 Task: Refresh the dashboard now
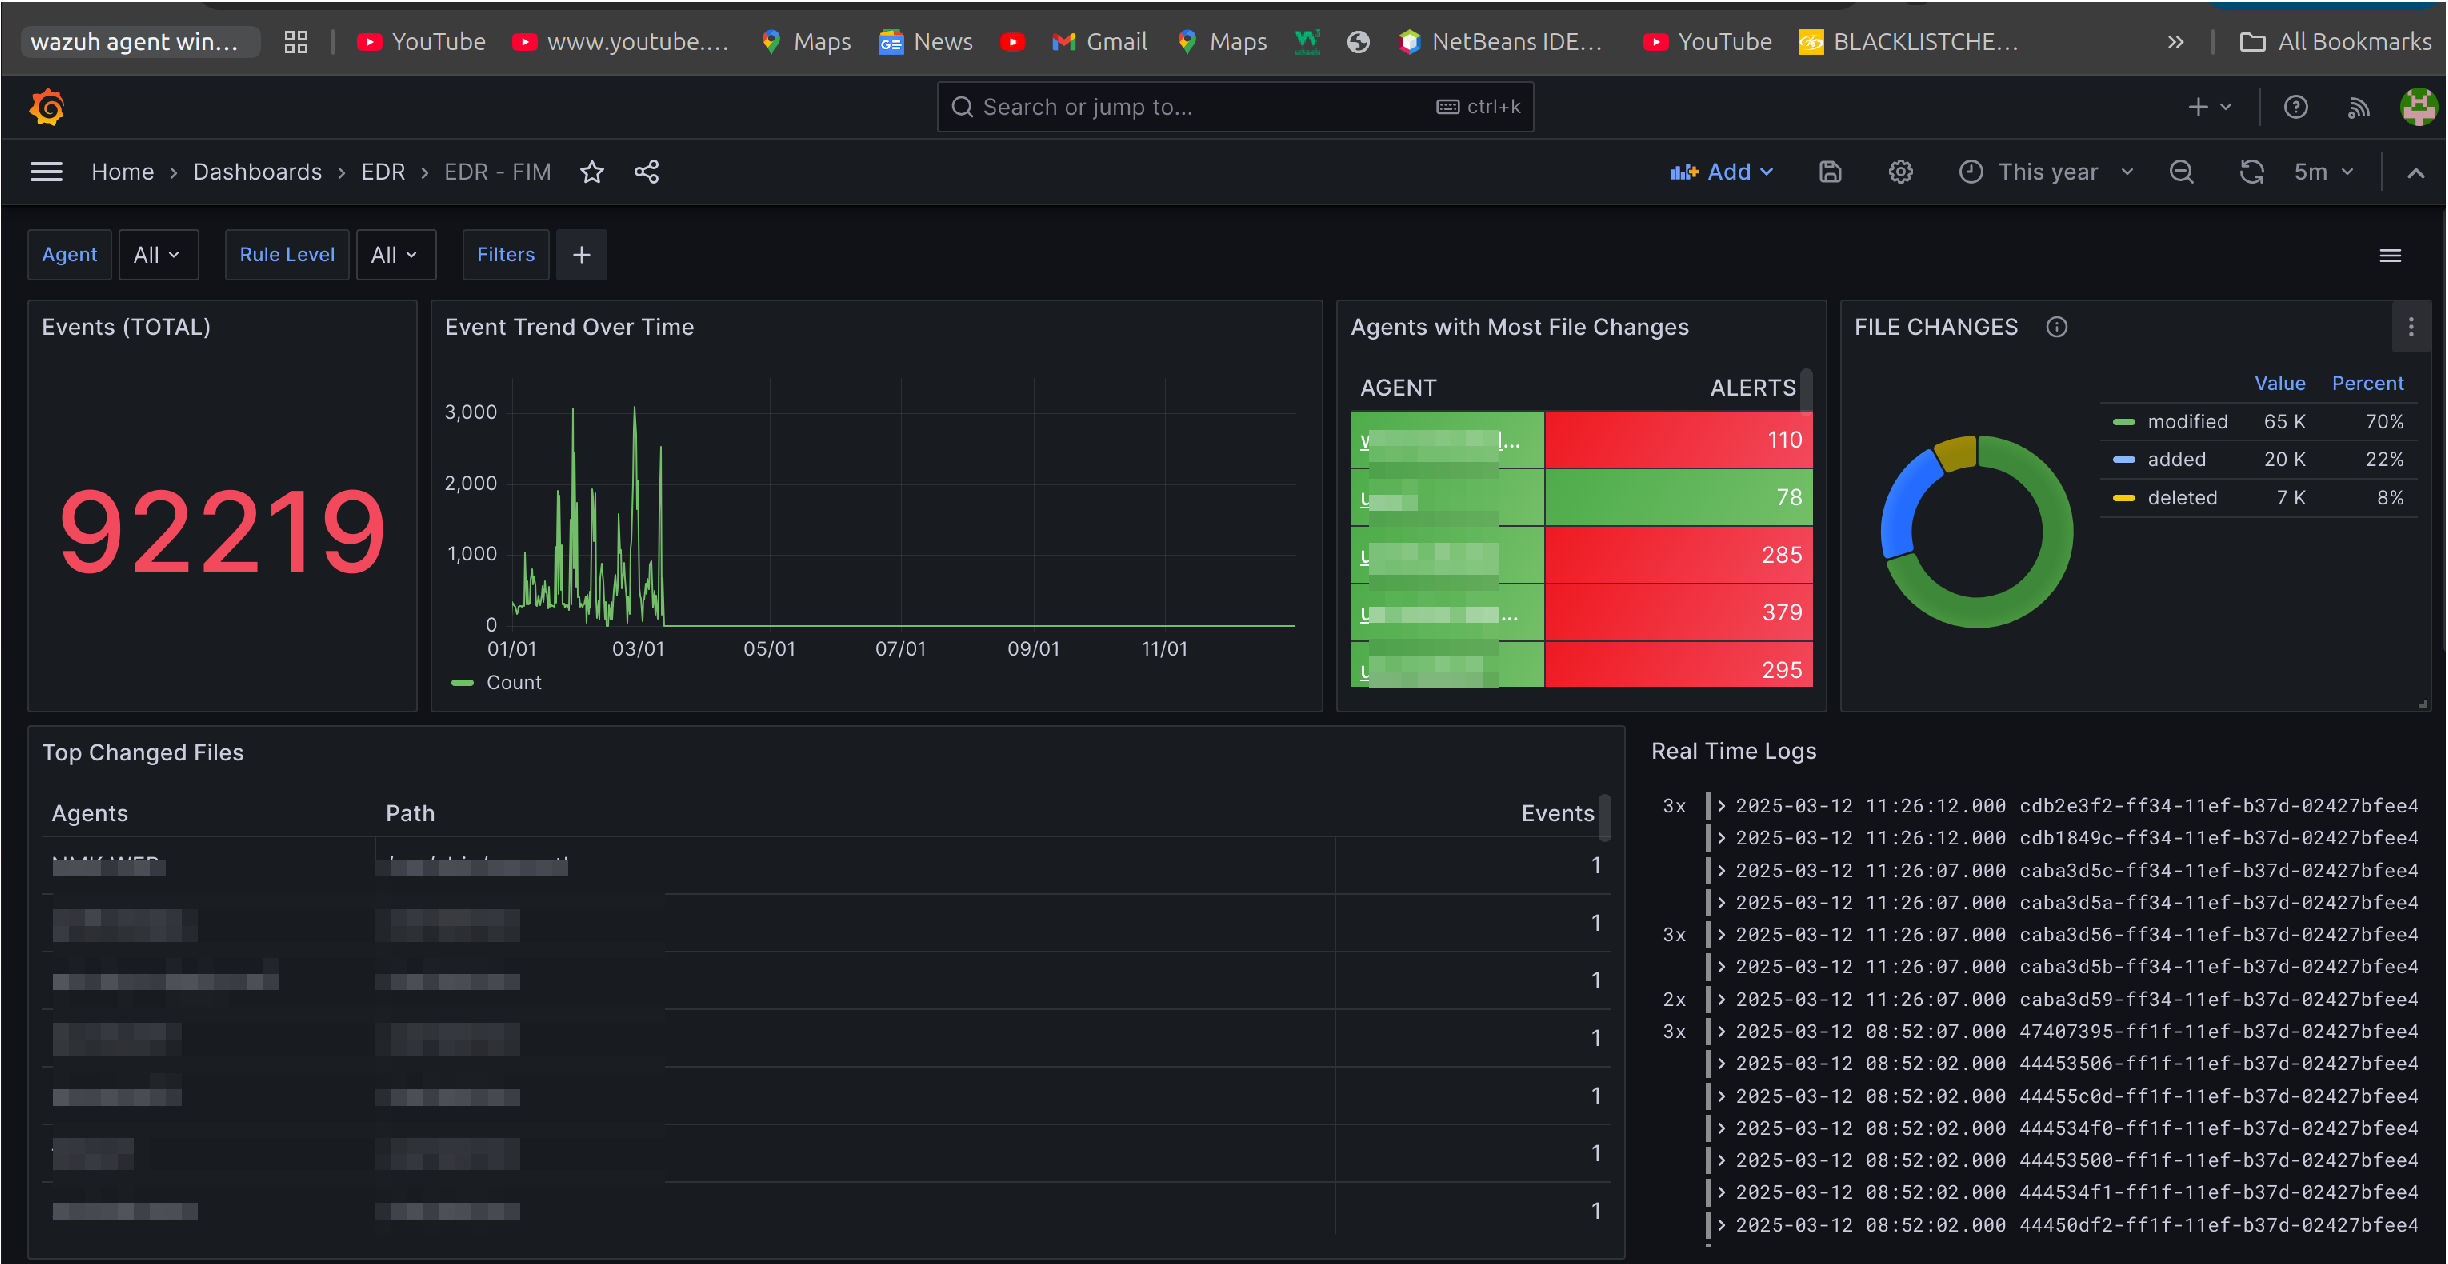[x=2250, y=172]
